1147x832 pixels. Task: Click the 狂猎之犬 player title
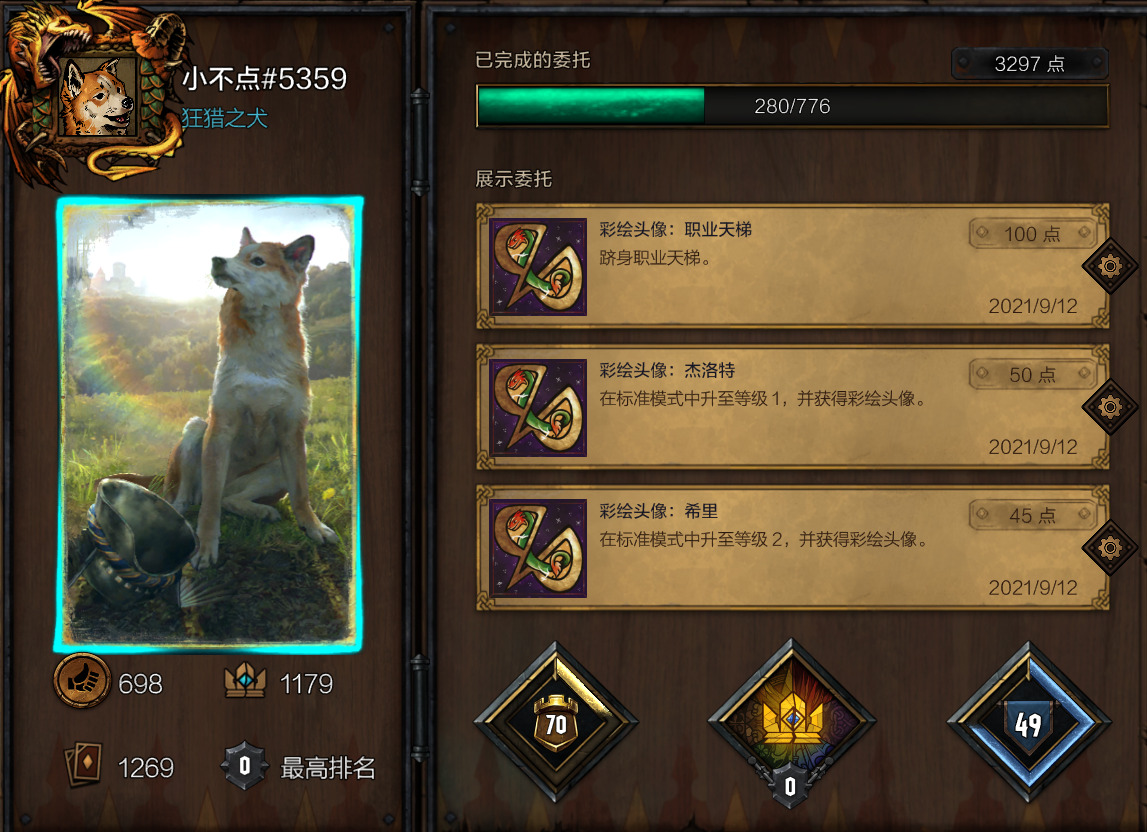point(225,118)
